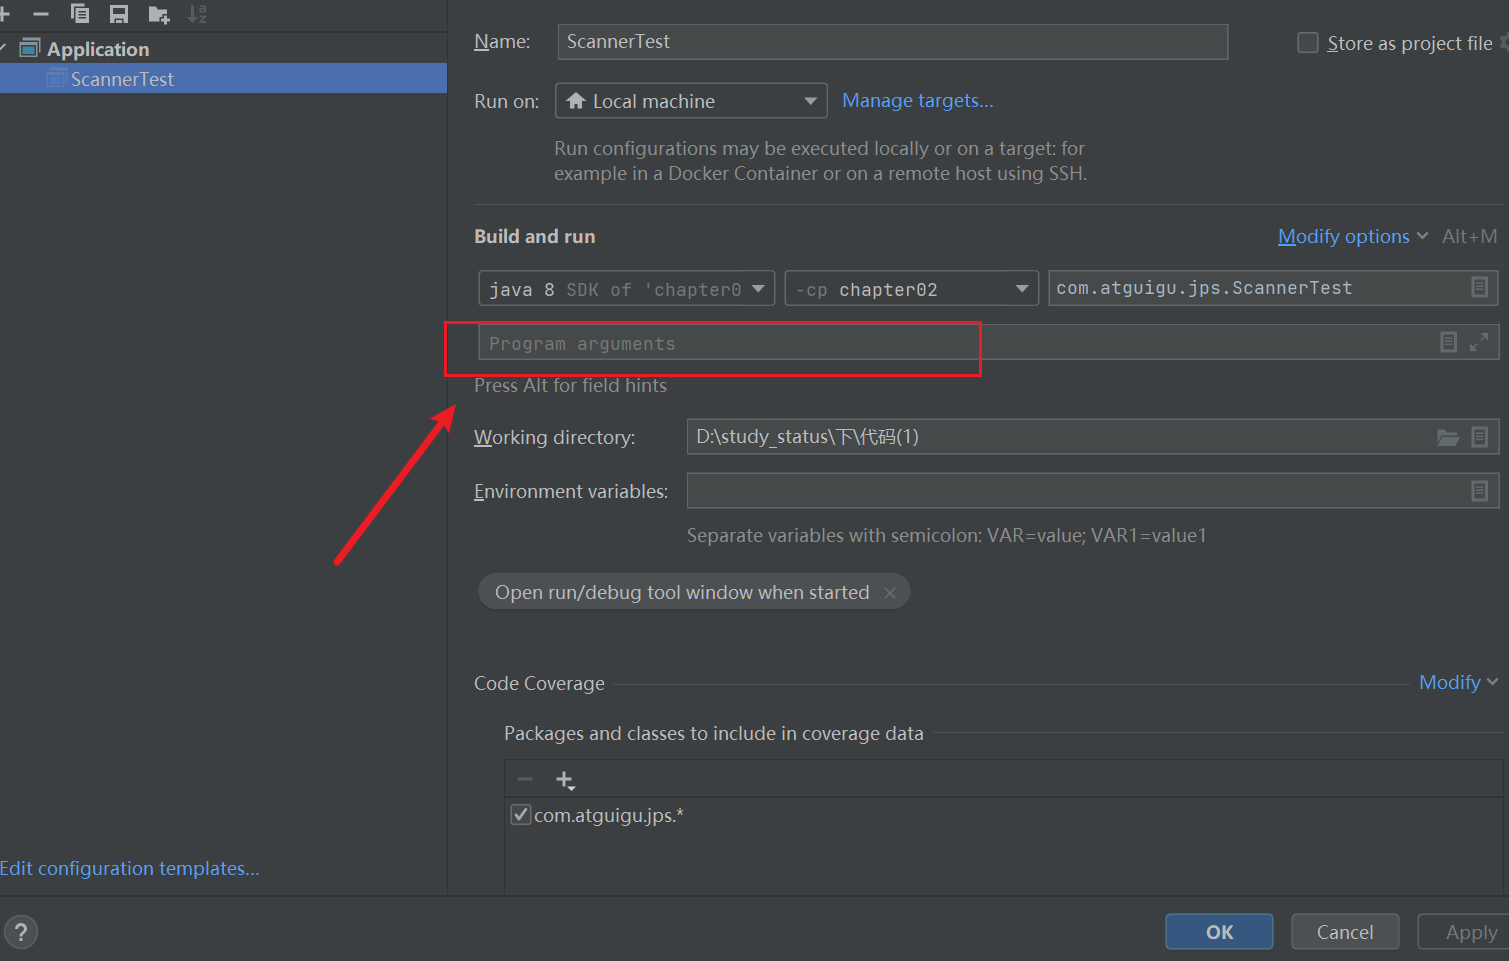Expand the Program arguments field editor
1509x961 pixels.
(x=1479, y=342)
